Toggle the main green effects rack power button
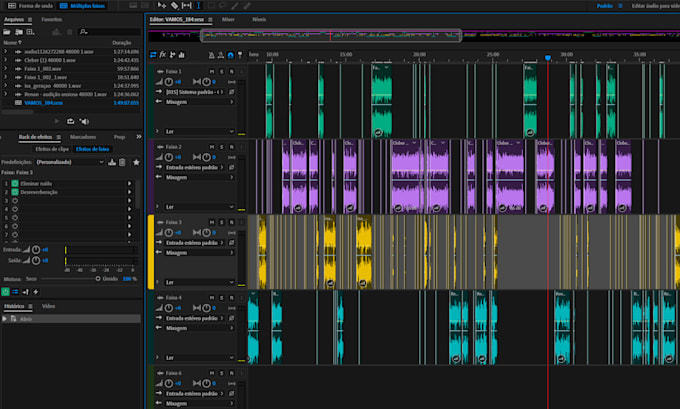This screenshot has width=680, height=409. [5, 292]
